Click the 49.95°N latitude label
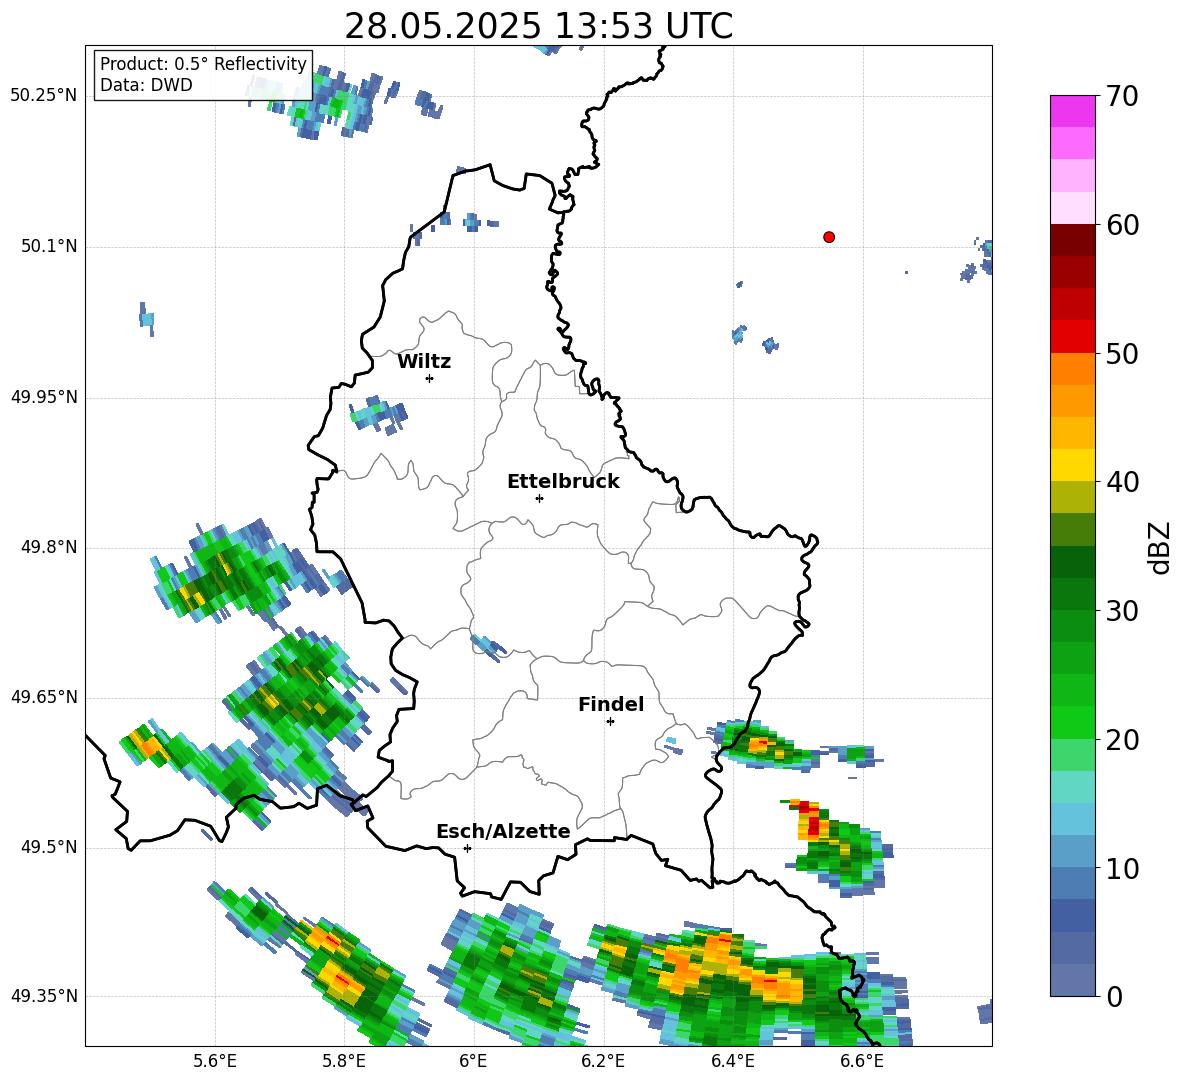The image size is (1184, 1081). (x=44, y=397)
